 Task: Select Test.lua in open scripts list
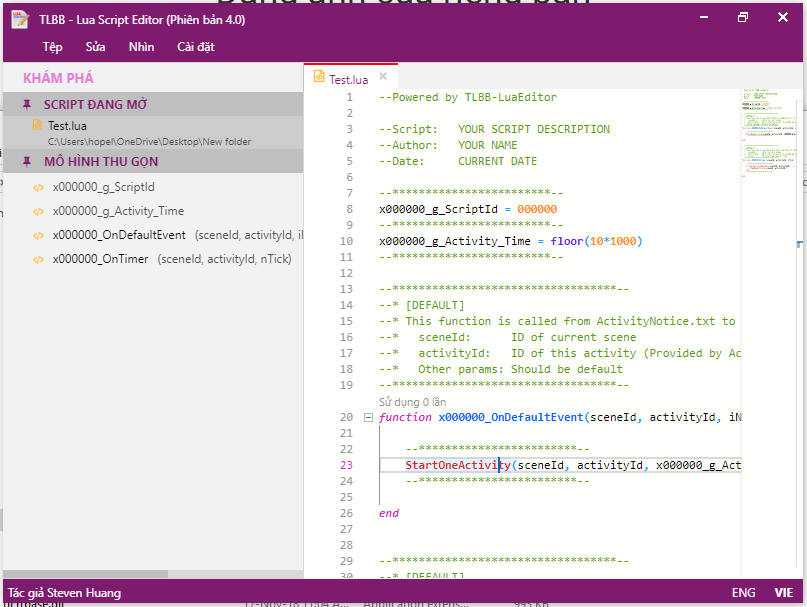(x=153, y=132)
